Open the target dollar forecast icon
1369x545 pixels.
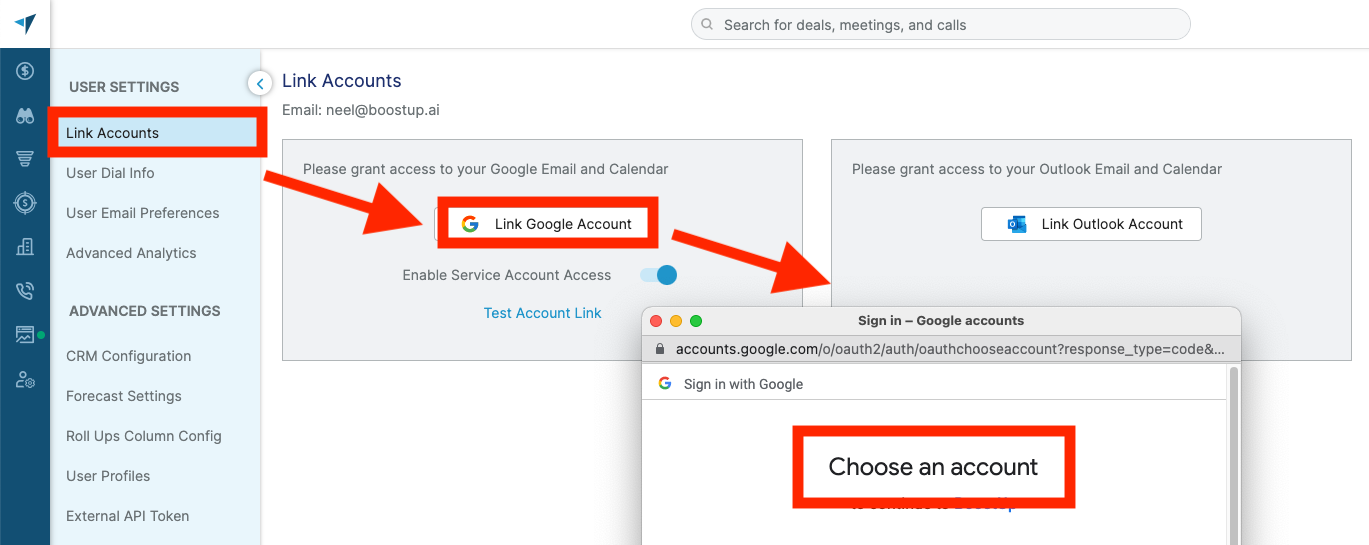[25, 203]
